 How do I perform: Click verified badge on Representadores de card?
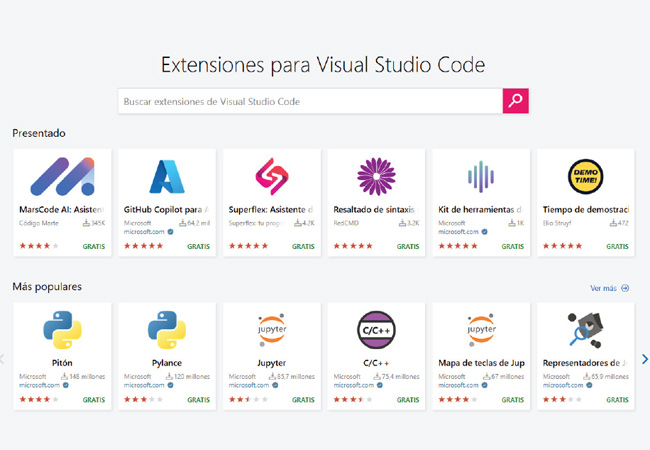point(589,385)
